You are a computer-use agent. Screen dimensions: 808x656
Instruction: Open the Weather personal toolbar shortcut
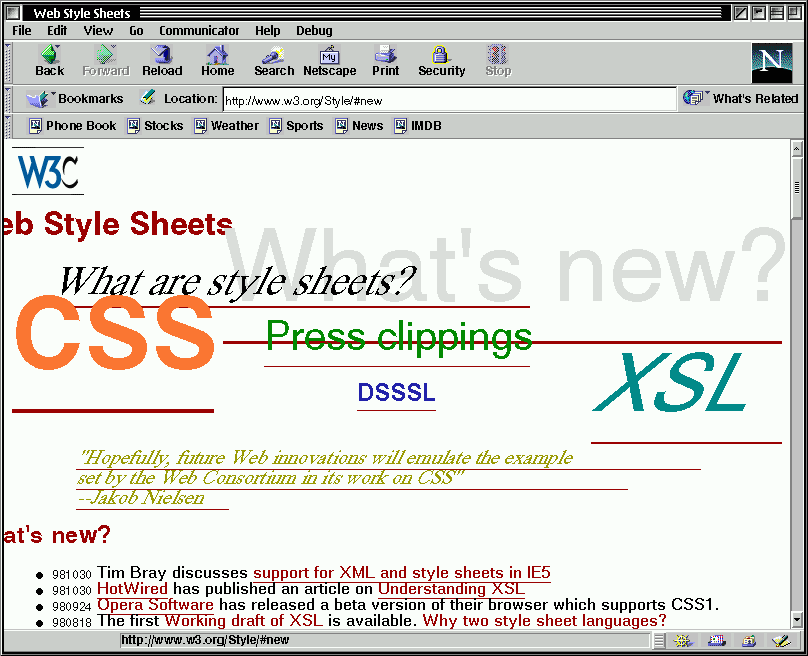226,126
